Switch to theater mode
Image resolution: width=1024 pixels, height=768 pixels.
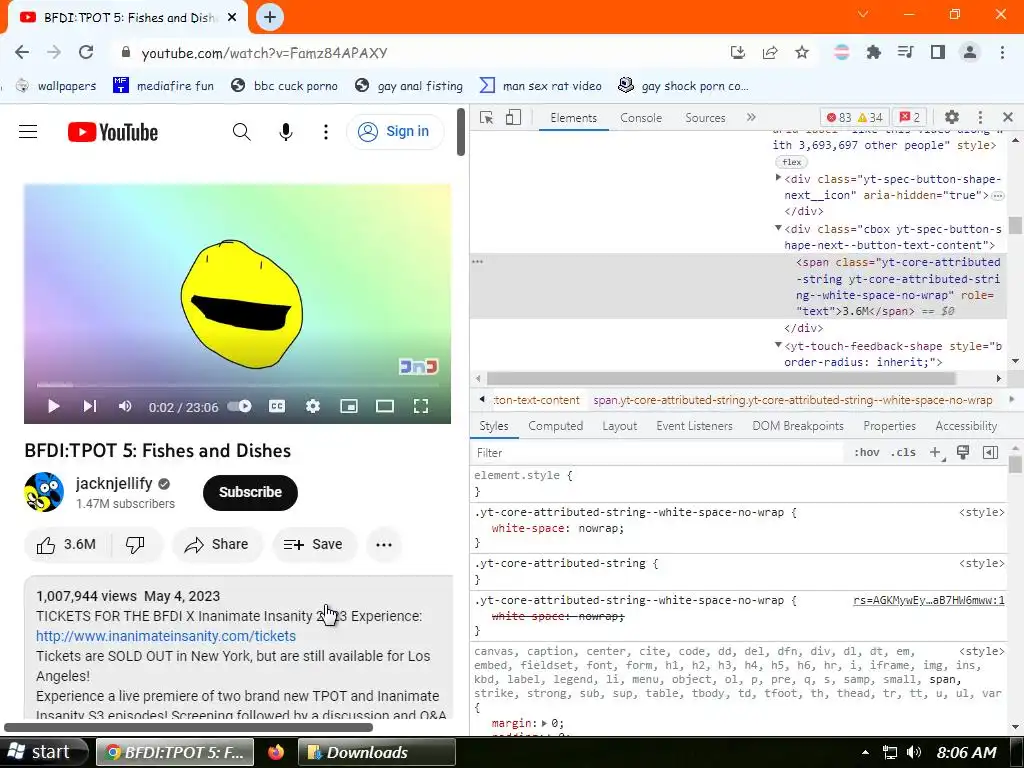pyautogui.click(x=385, y=406)
